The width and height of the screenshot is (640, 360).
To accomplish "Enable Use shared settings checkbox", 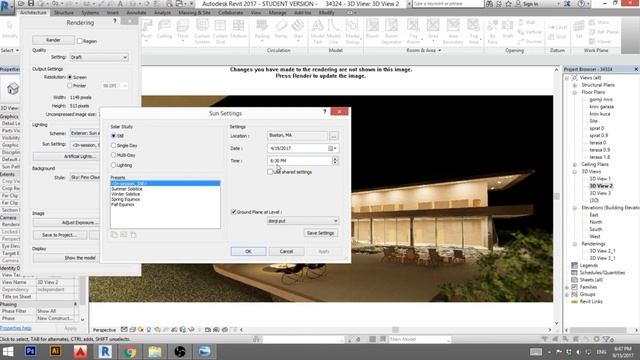I will (x=270, y=172).
